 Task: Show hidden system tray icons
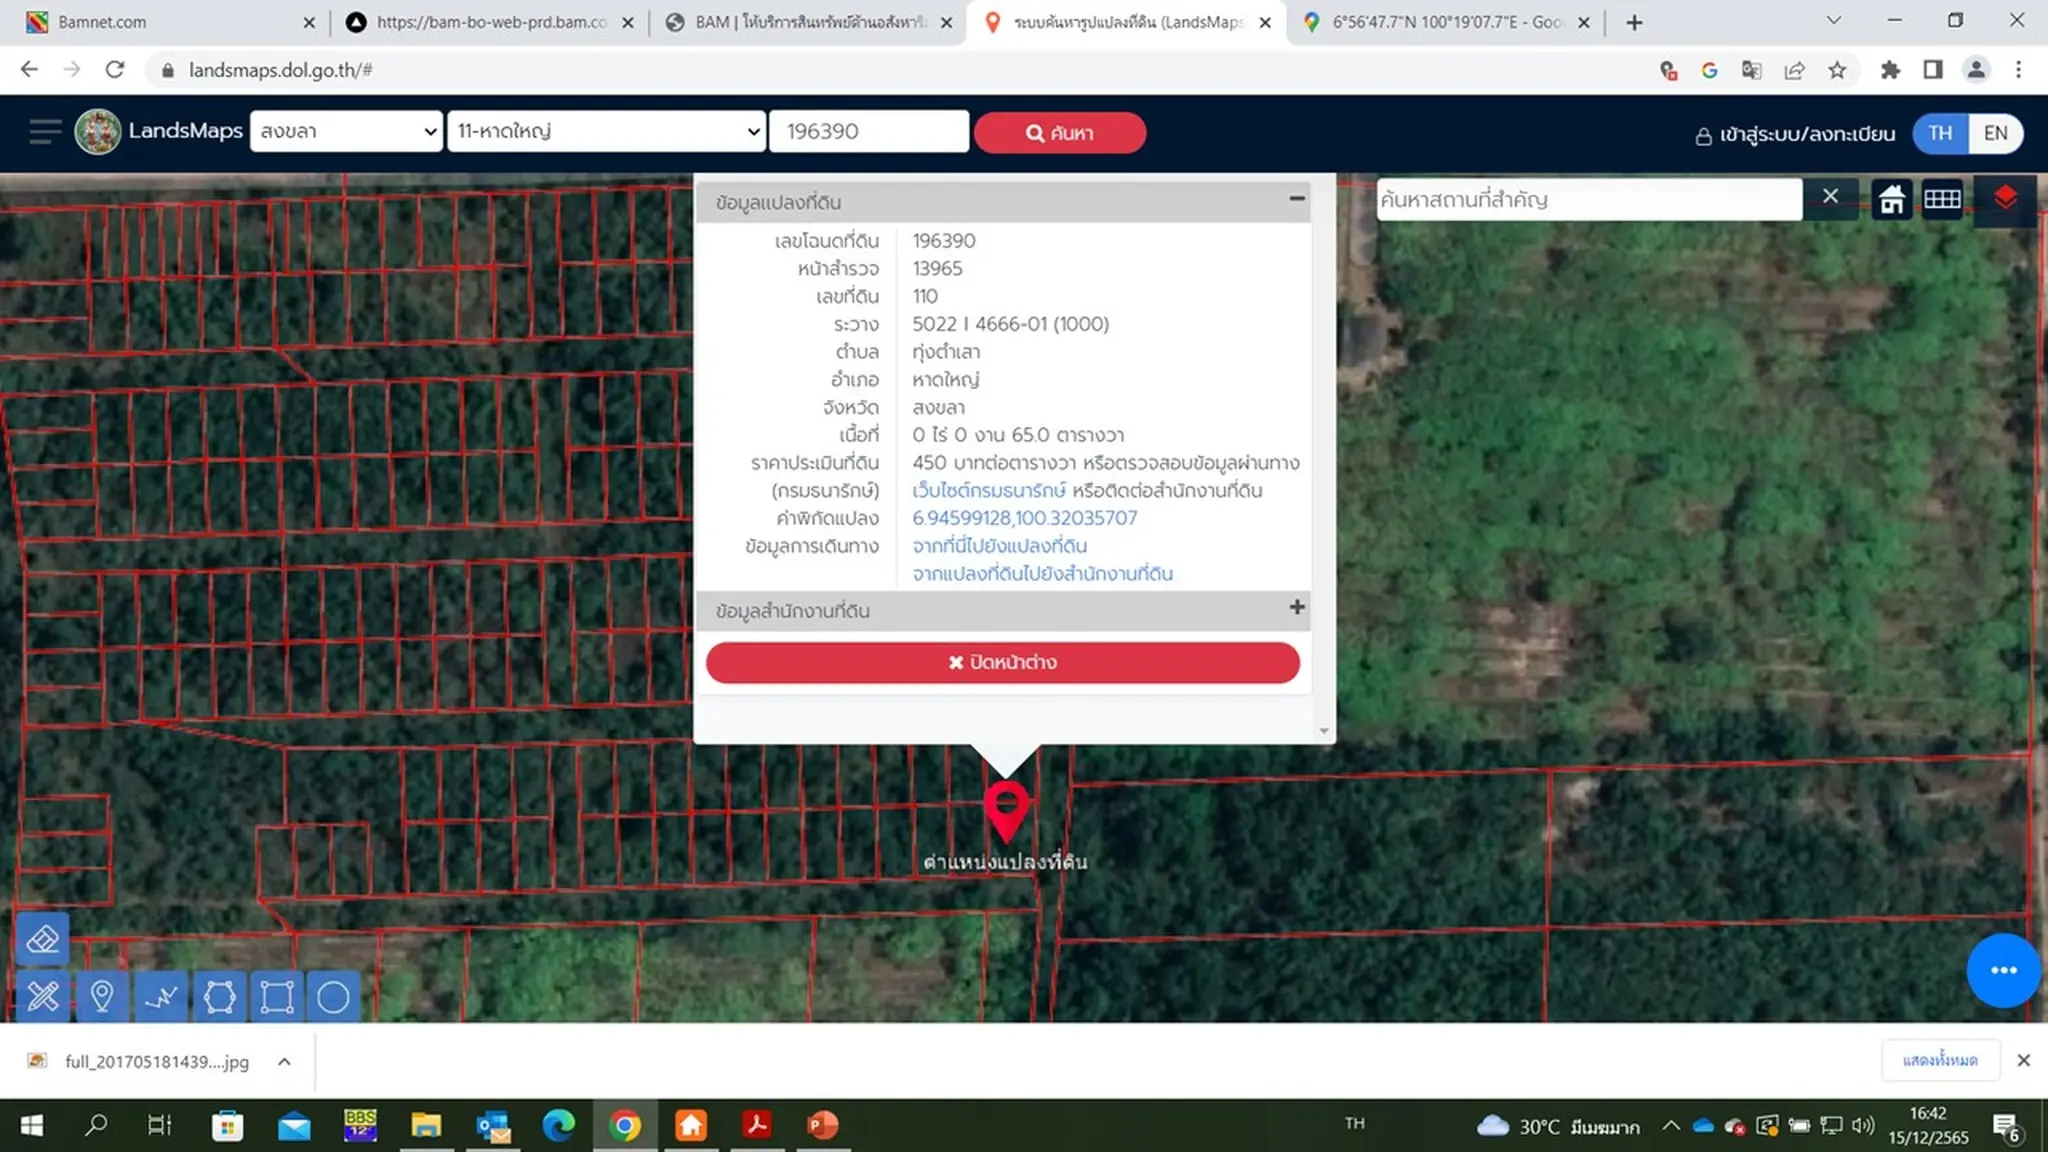click(x=1671, y=1126)
